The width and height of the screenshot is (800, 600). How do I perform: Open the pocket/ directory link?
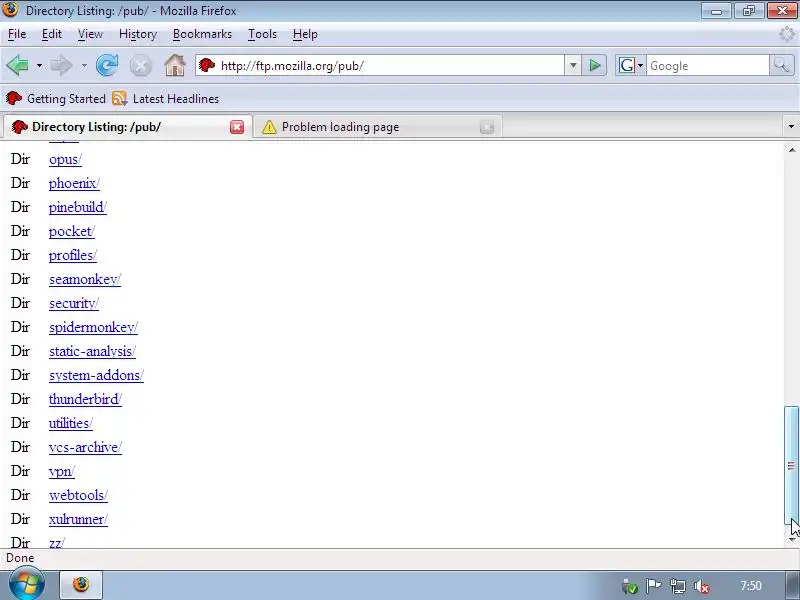click(72, 231)
